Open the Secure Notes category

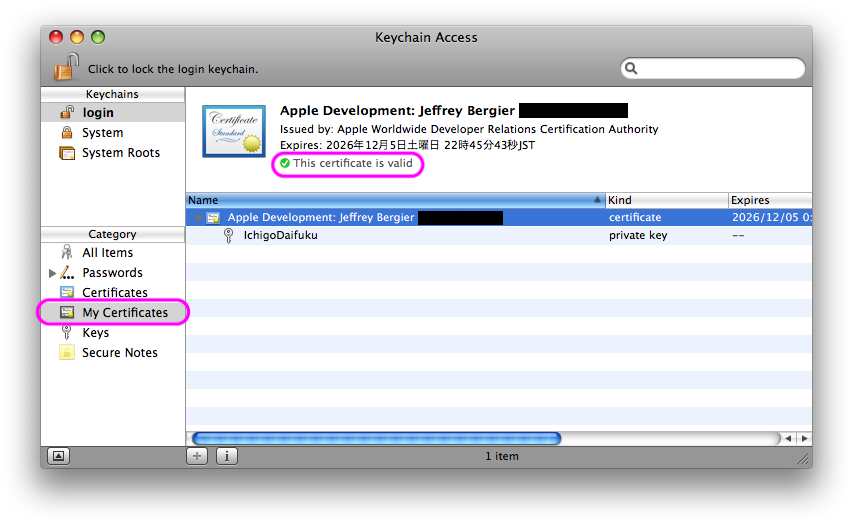(x=119, y=353)
